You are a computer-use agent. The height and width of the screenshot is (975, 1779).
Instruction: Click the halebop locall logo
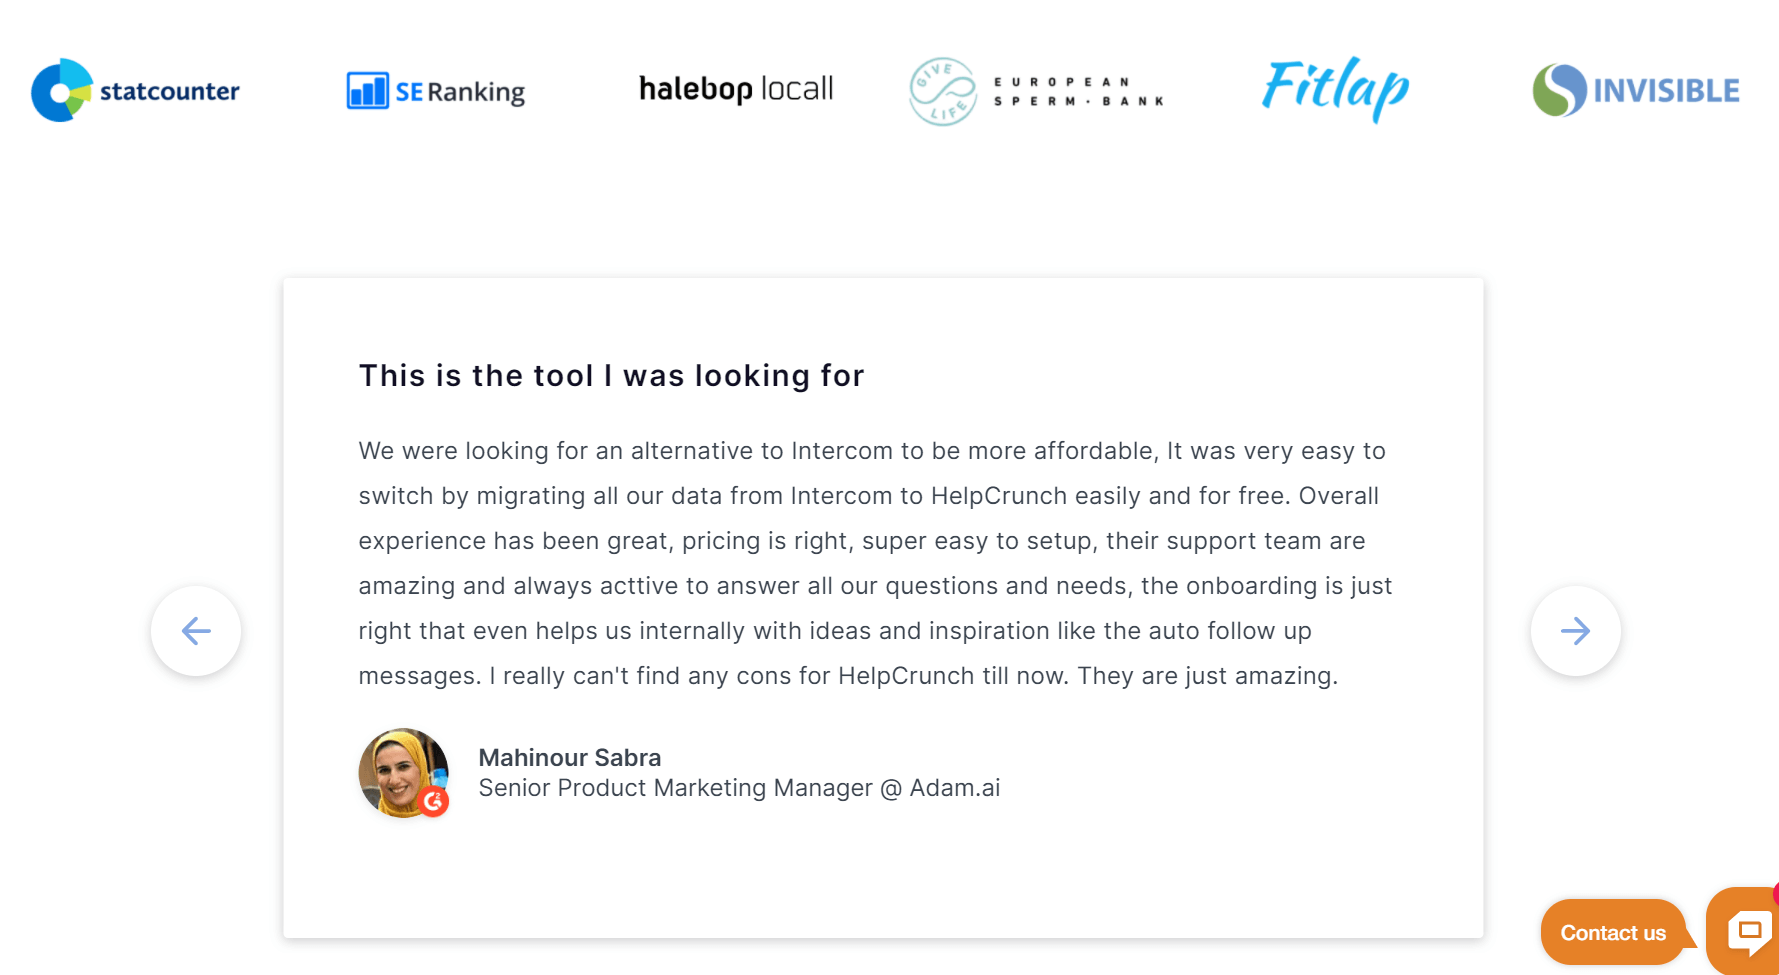(736, 89)
